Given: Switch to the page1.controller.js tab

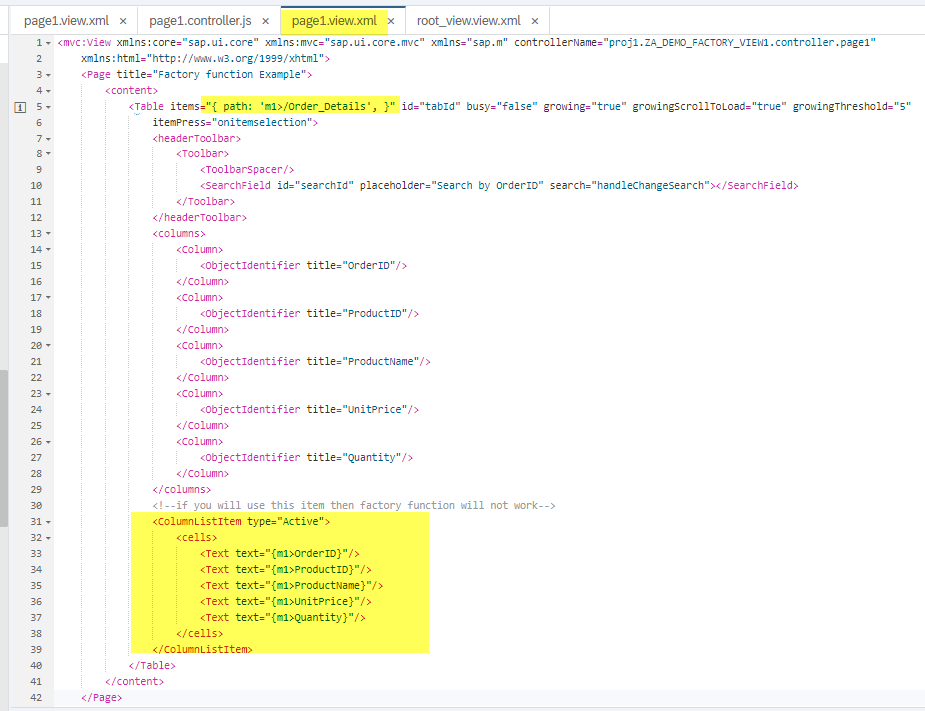Looking at the screenshot, I should point(200,21).
